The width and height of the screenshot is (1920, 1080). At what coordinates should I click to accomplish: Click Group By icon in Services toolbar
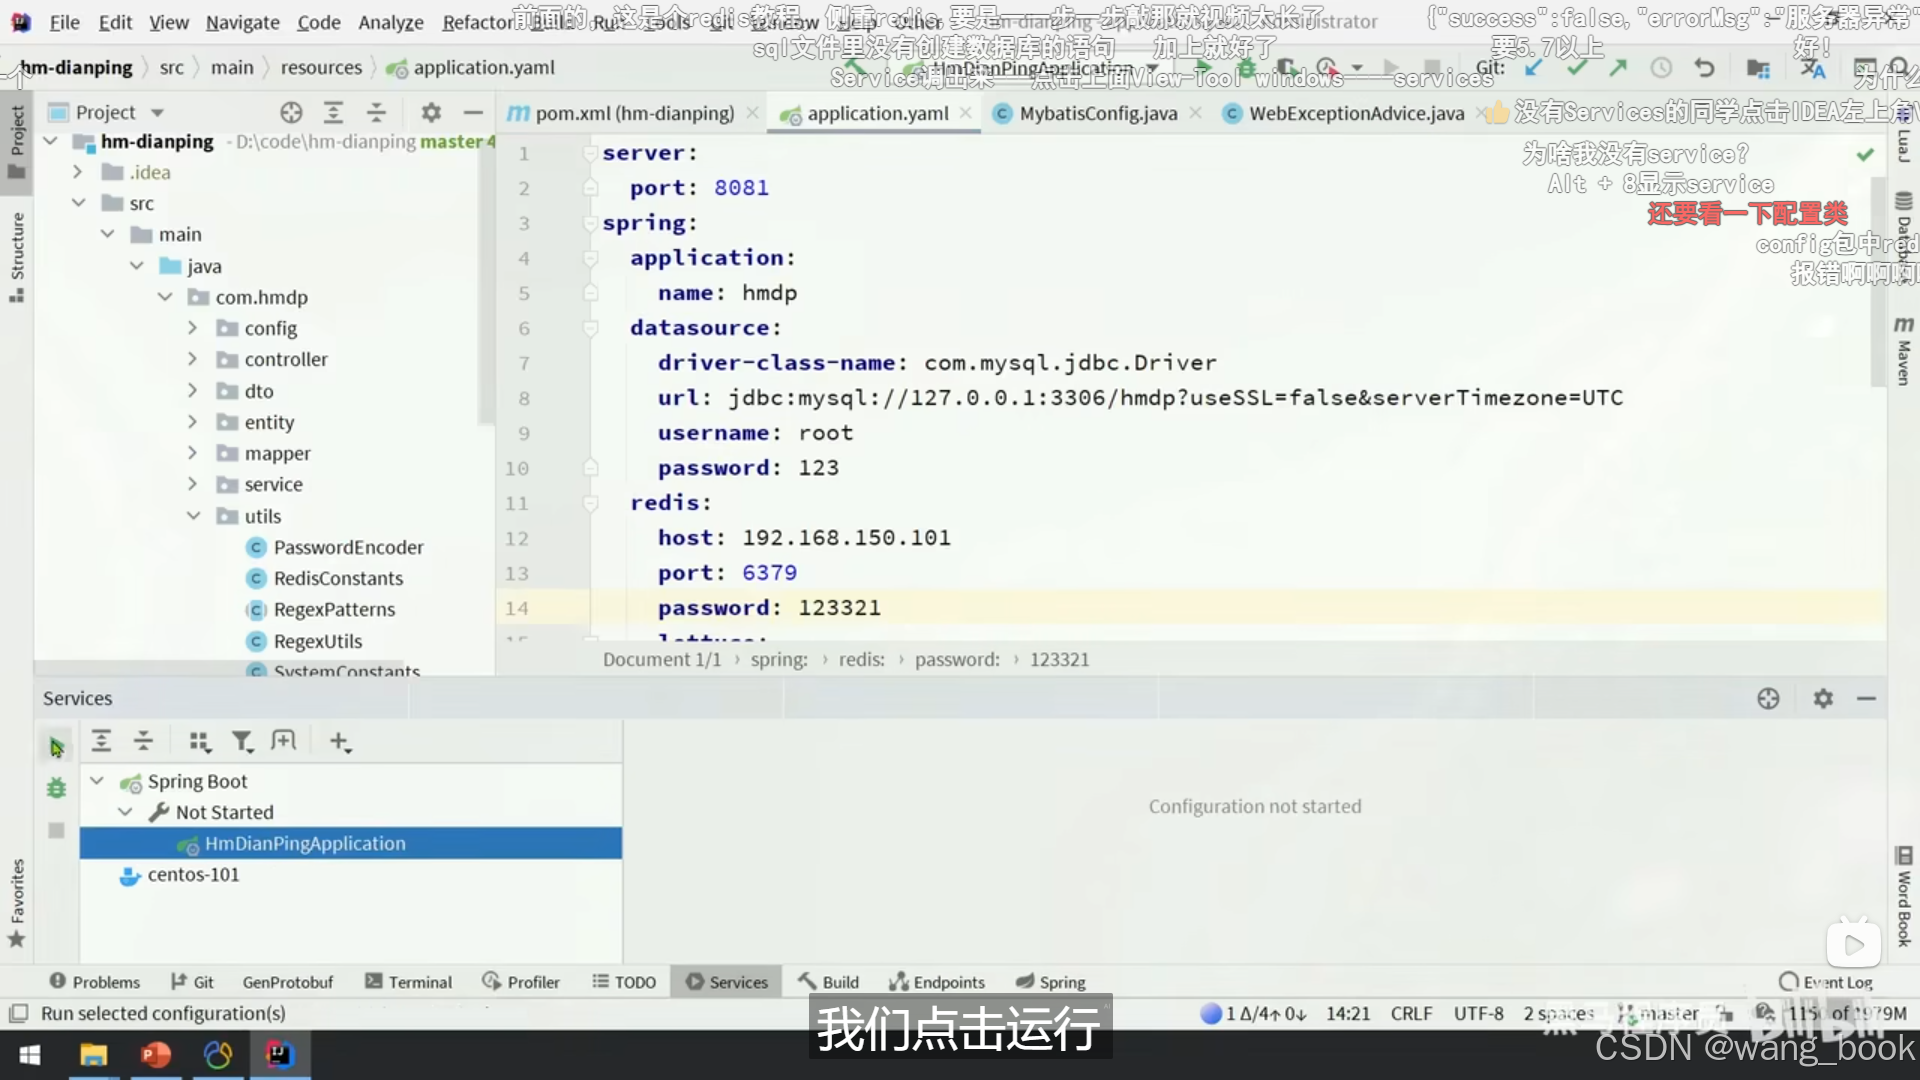199,741
